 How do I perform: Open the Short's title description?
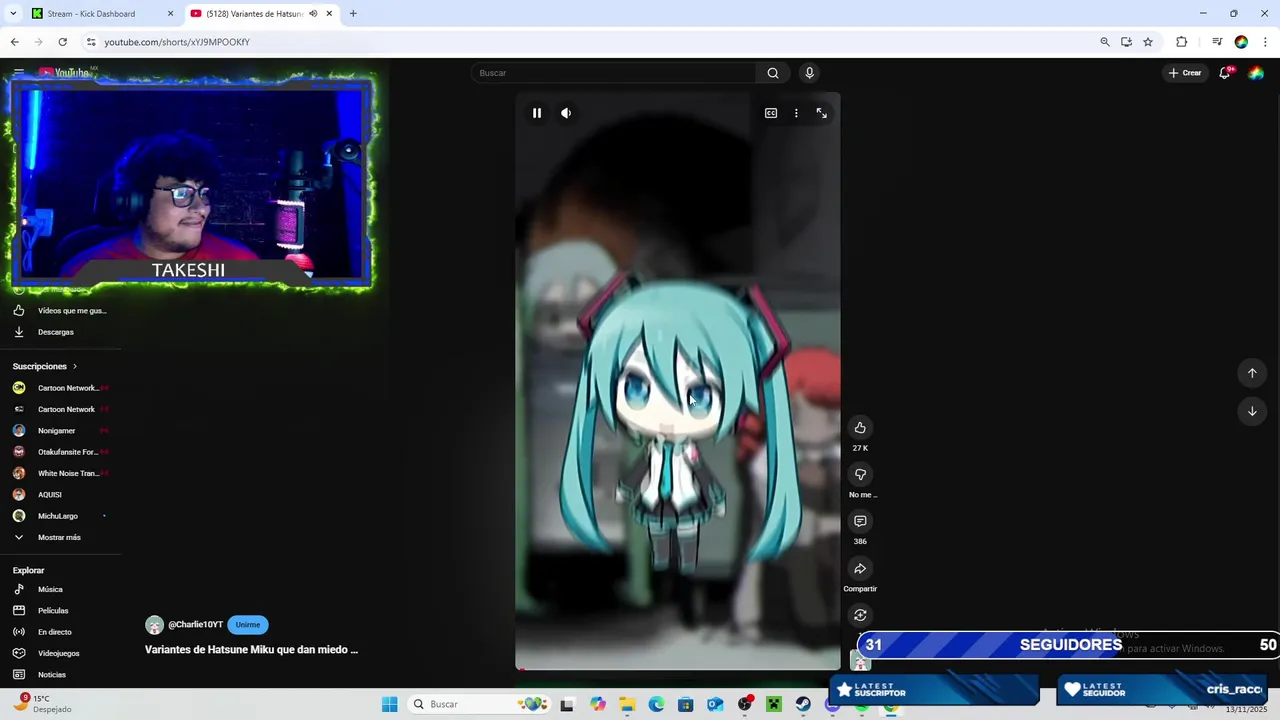click(x=251, y=650)
